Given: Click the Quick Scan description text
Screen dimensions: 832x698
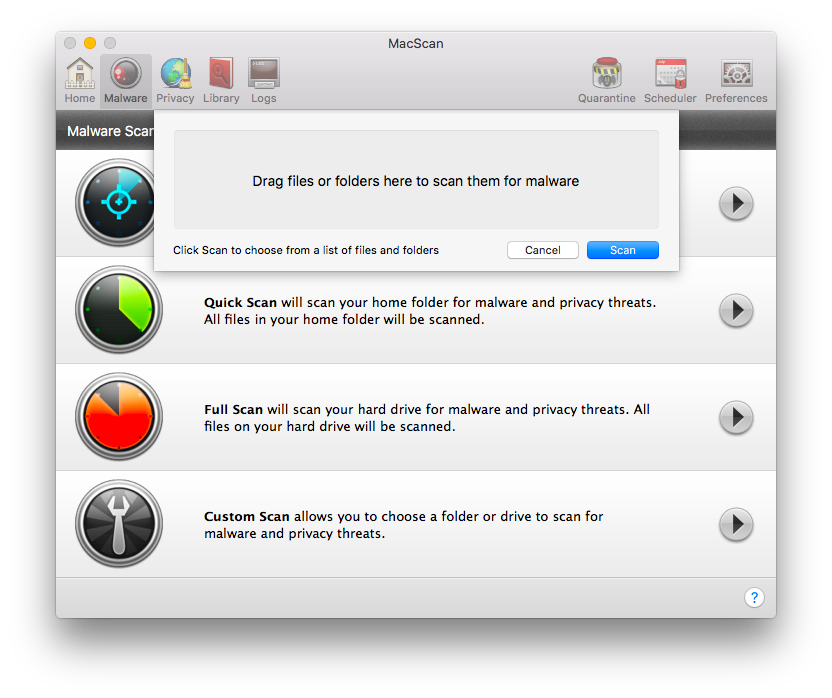Looking at the screenshot, I should coord(430,311).
